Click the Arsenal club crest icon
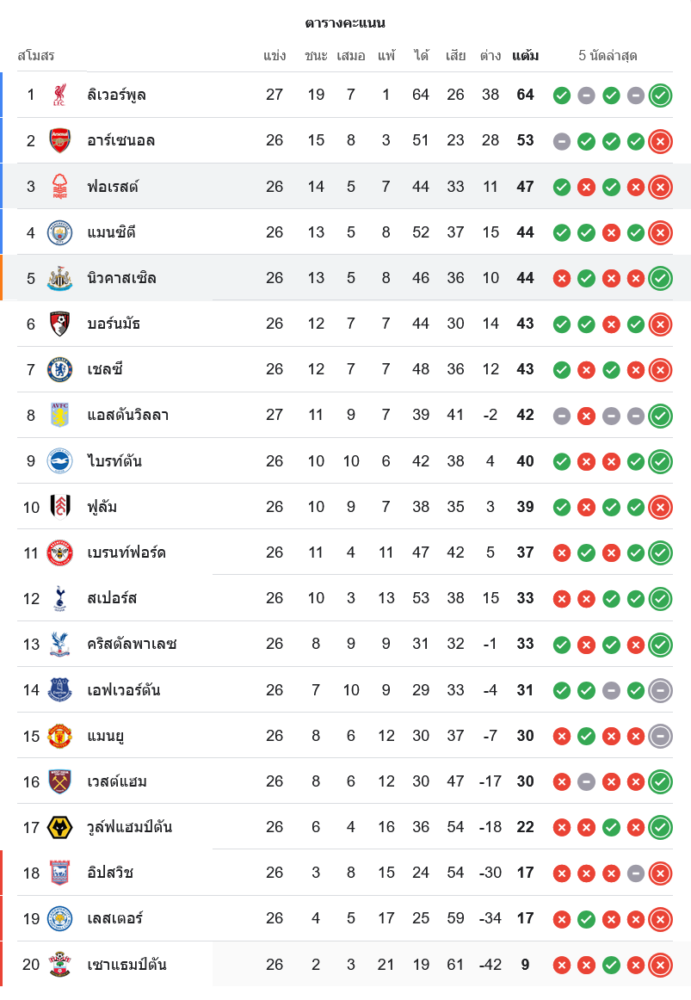The width and height of the screenshot is (691, 1000). point(59,141)
